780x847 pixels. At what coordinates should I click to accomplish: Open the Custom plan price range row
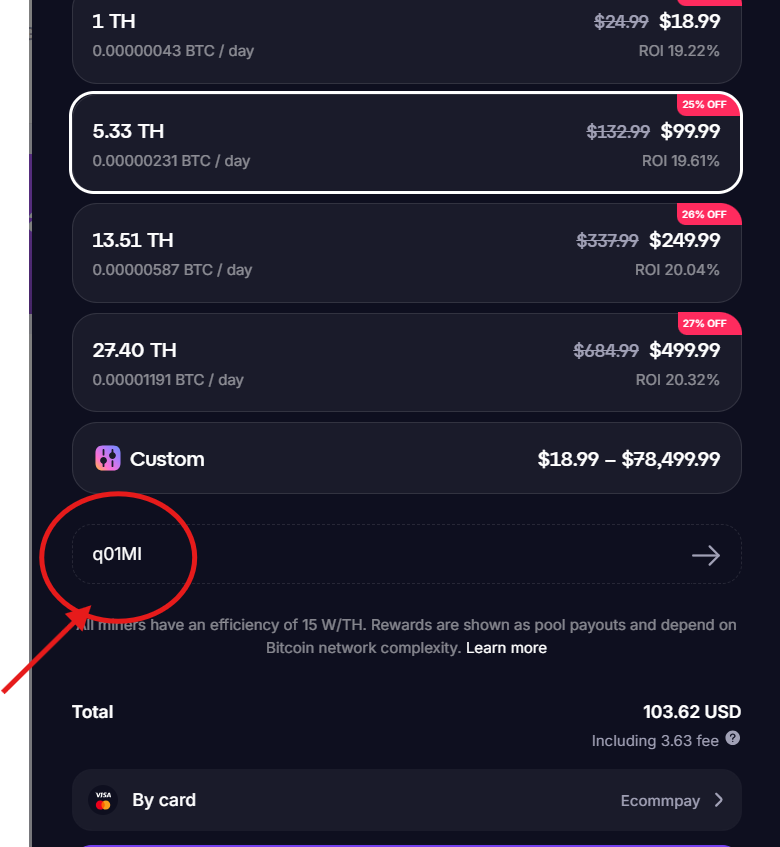tap(406, 458)
